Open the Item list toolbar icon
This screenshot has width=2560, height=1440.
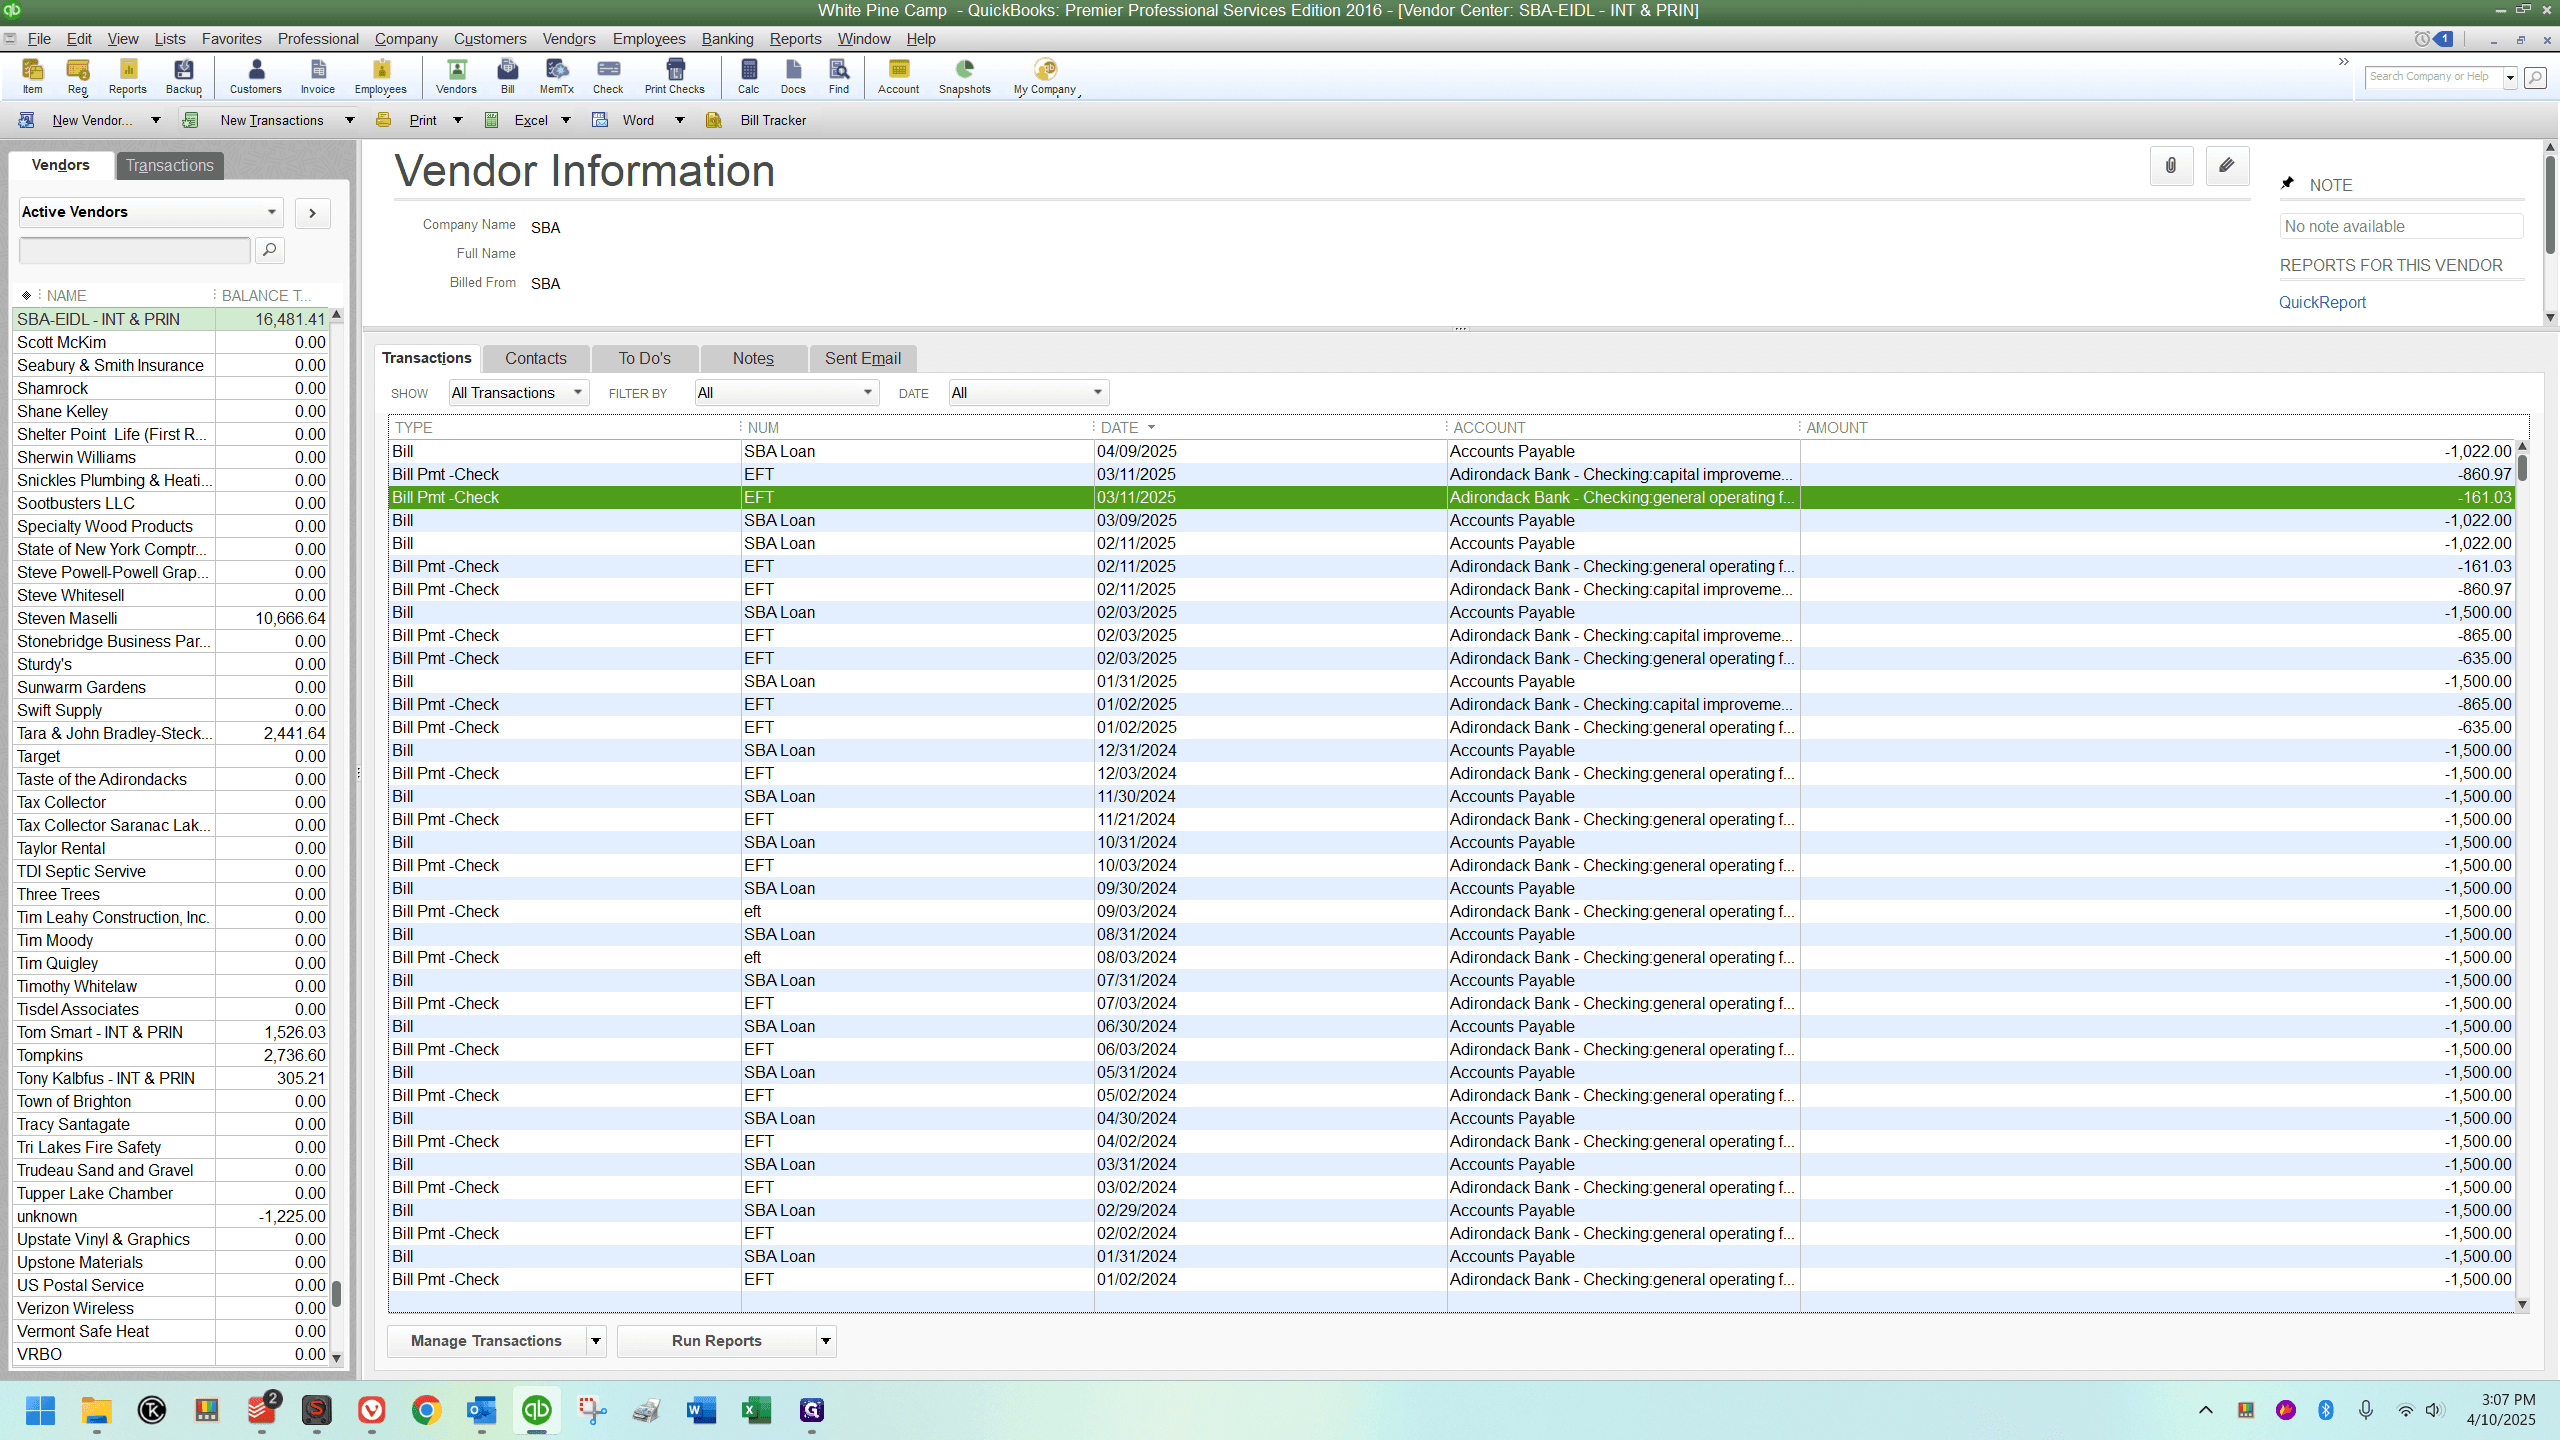pos(33,76)
